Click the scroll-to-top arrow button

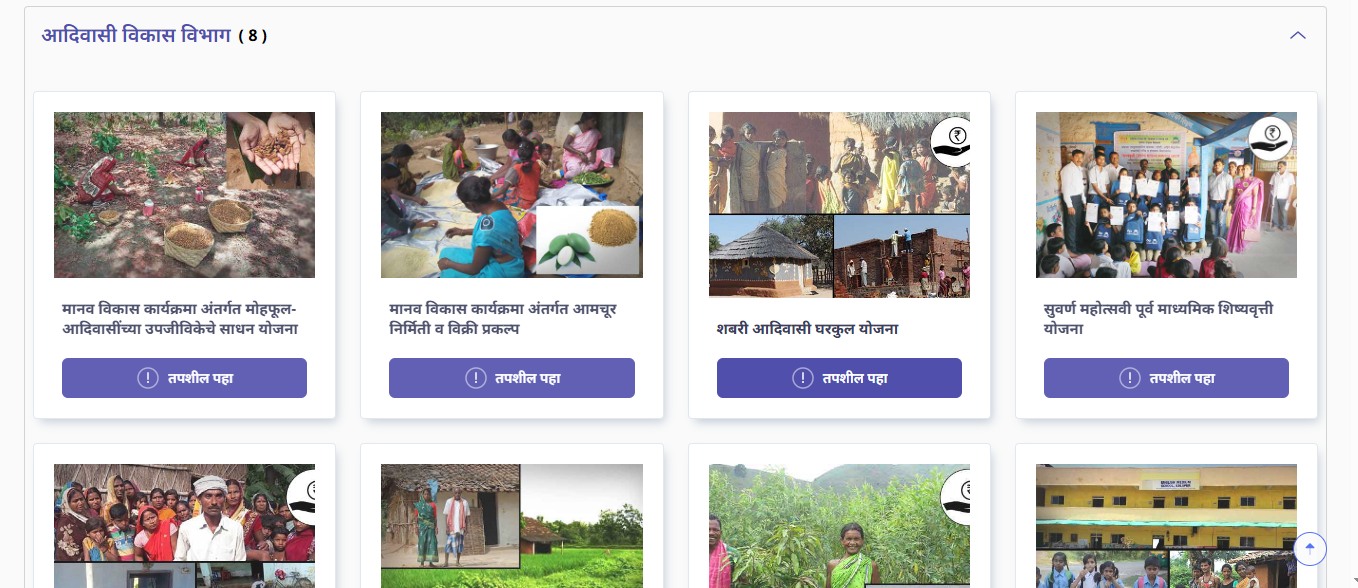1310,548
